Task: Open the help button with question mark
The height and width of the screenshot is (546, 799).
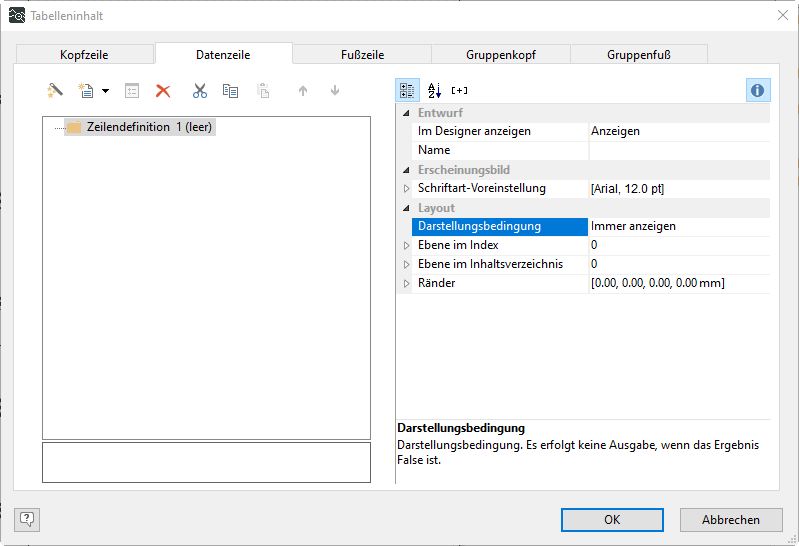Action: 27,519
